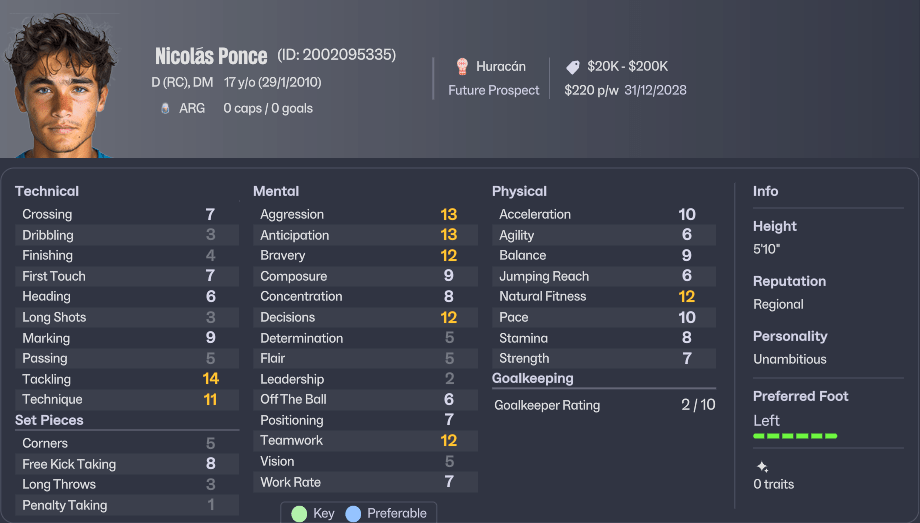Screen dimensions: 920x523
Task: Click the Unambitious personality value
Action: (x=790, y=359)
